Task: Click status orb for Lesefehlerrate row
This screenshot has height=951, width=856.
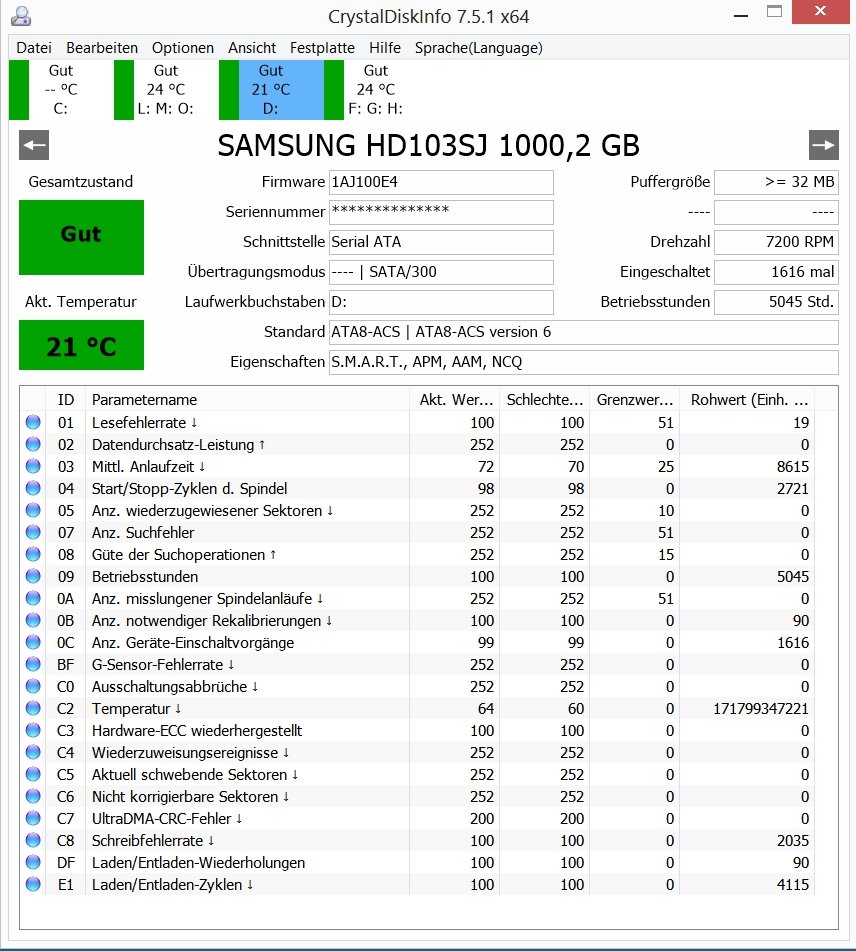Action: tap(33, 422)
